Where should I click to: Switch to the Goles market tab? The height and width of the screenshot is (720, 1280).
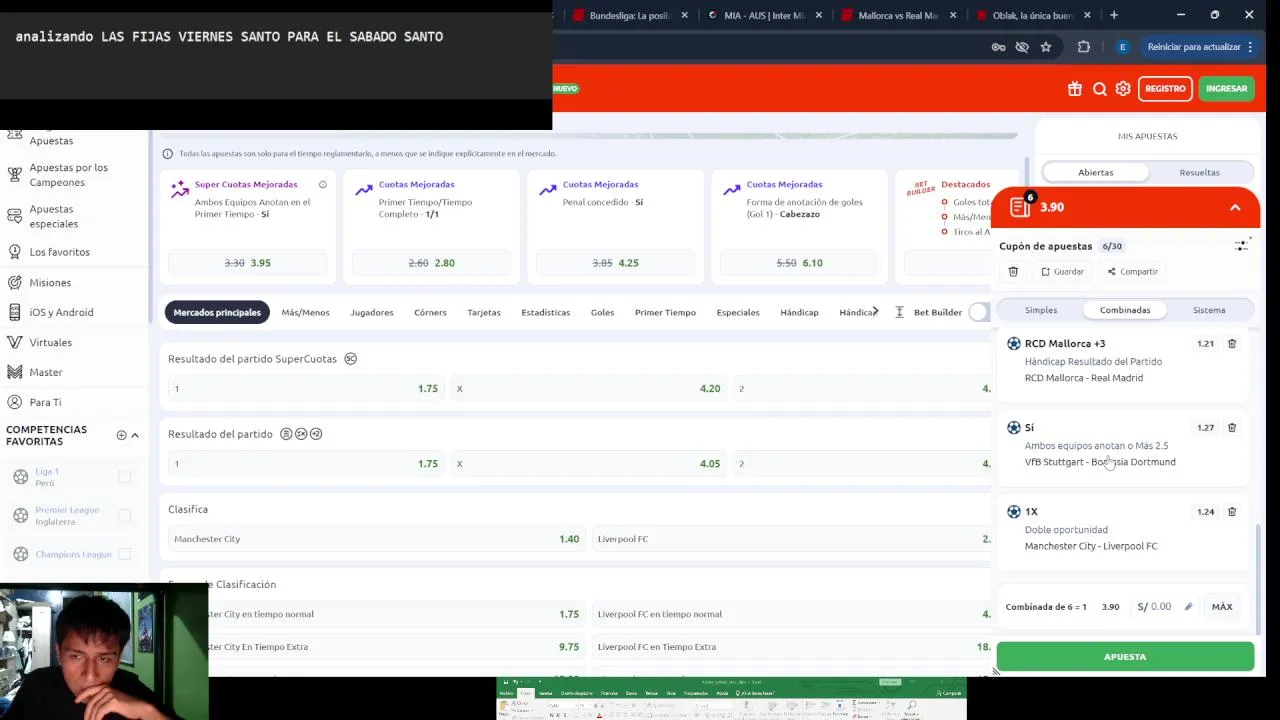pyautogui.click(x=602, y=313)
